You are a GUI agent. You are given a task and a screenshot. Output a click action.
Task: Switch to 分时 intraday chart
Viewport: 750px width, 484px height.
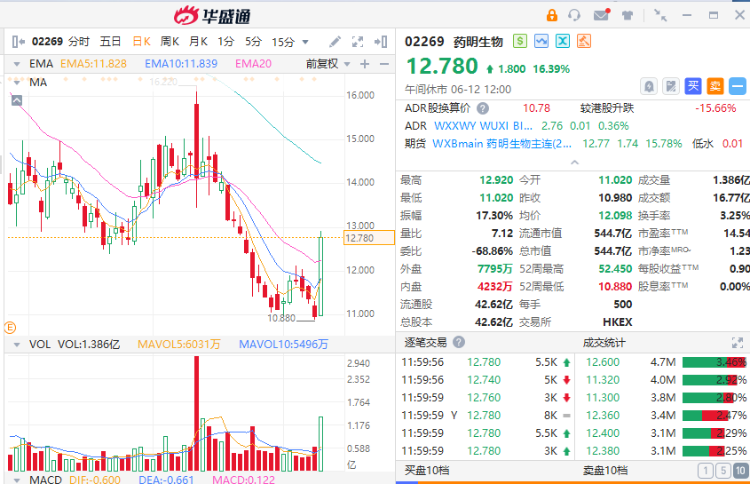click(79, 42)
